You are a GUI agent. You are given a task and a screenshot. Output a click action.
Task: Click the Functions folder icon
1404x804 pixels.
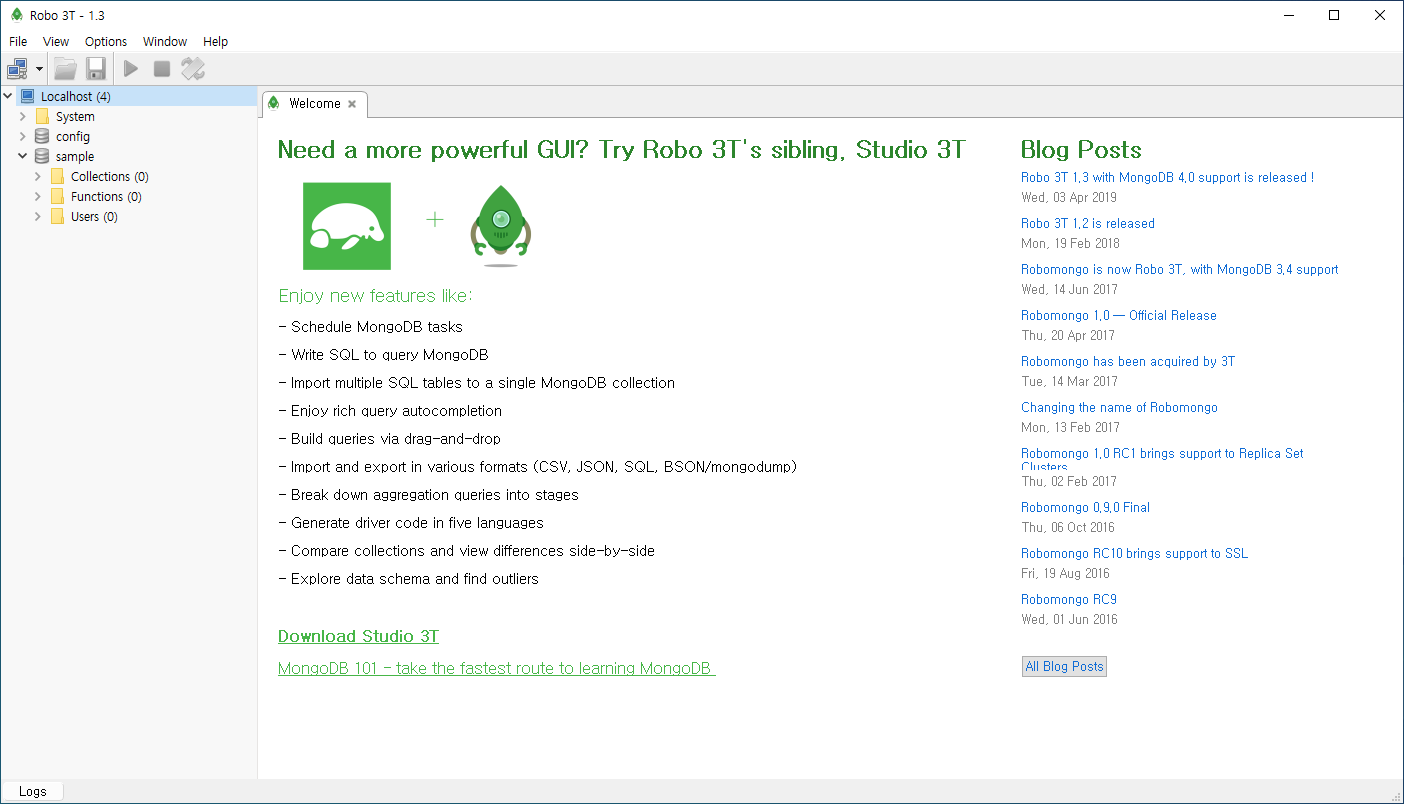[57, 196]
